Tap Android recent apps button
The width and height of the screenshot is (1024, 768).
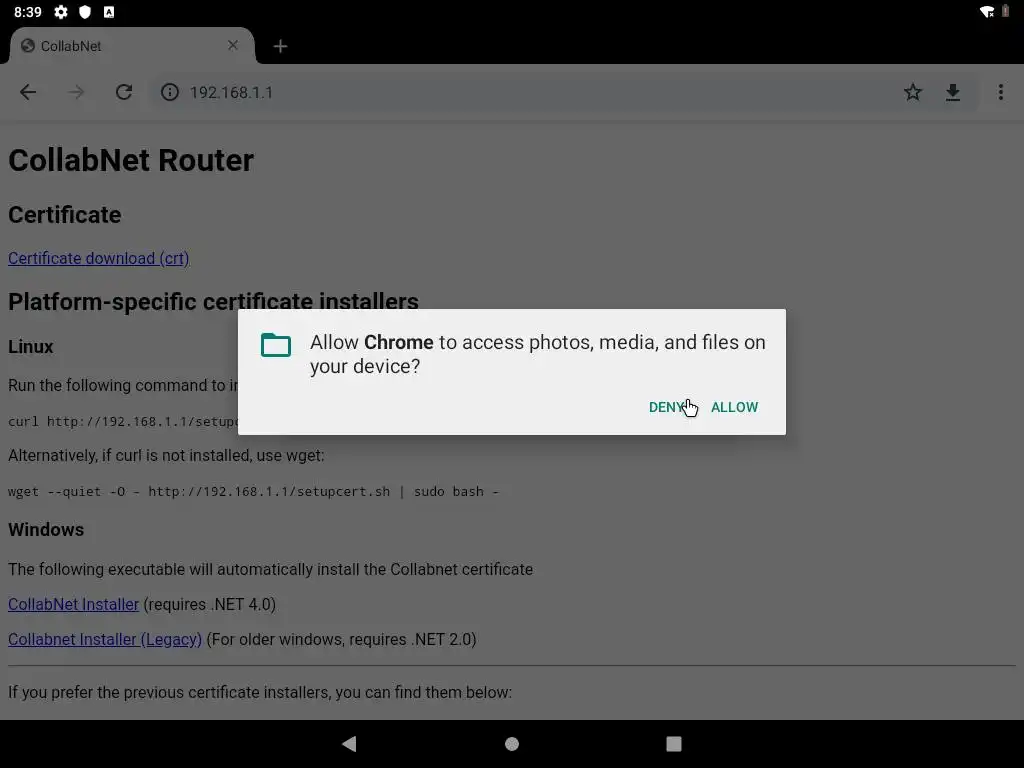coord(674,744)
